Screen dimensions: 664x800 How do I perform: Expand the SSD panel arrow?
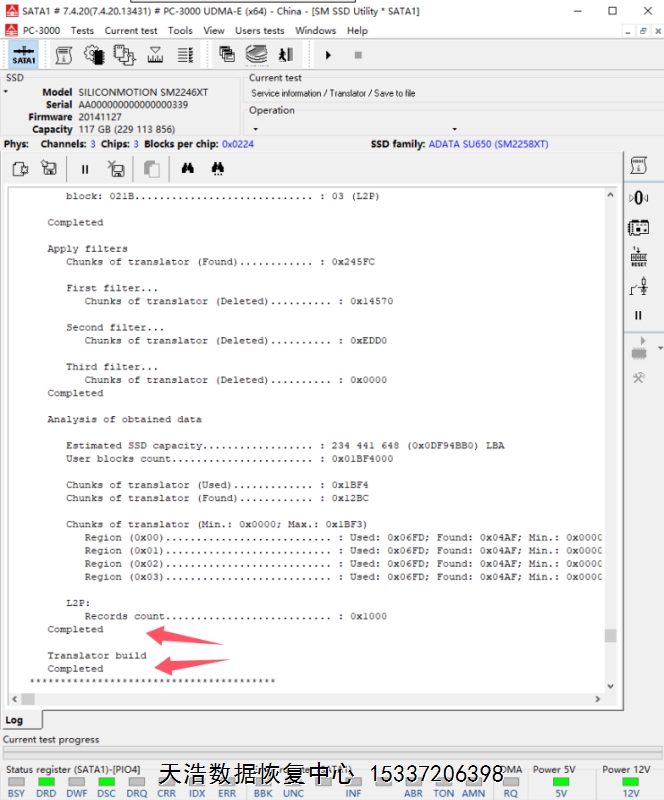click(x=5, y=92)
